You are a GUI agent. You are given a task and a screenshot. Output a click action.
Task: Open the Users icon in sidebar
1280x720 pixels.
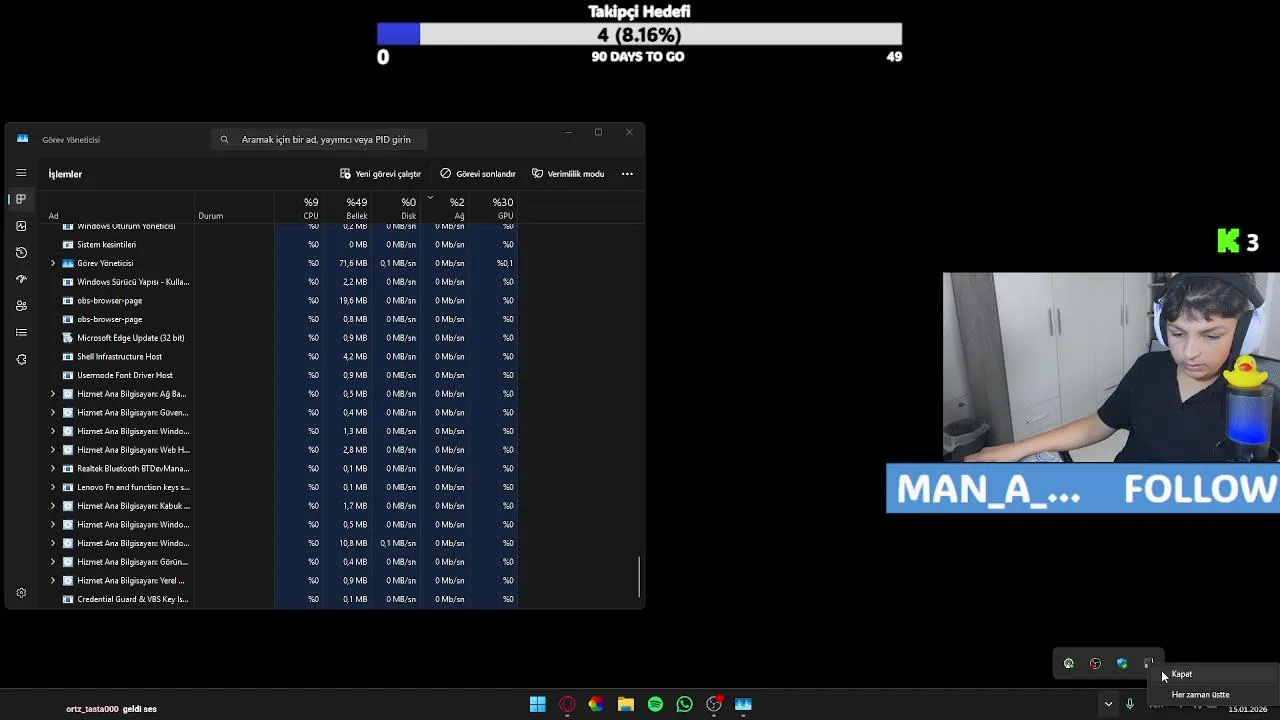21,306
